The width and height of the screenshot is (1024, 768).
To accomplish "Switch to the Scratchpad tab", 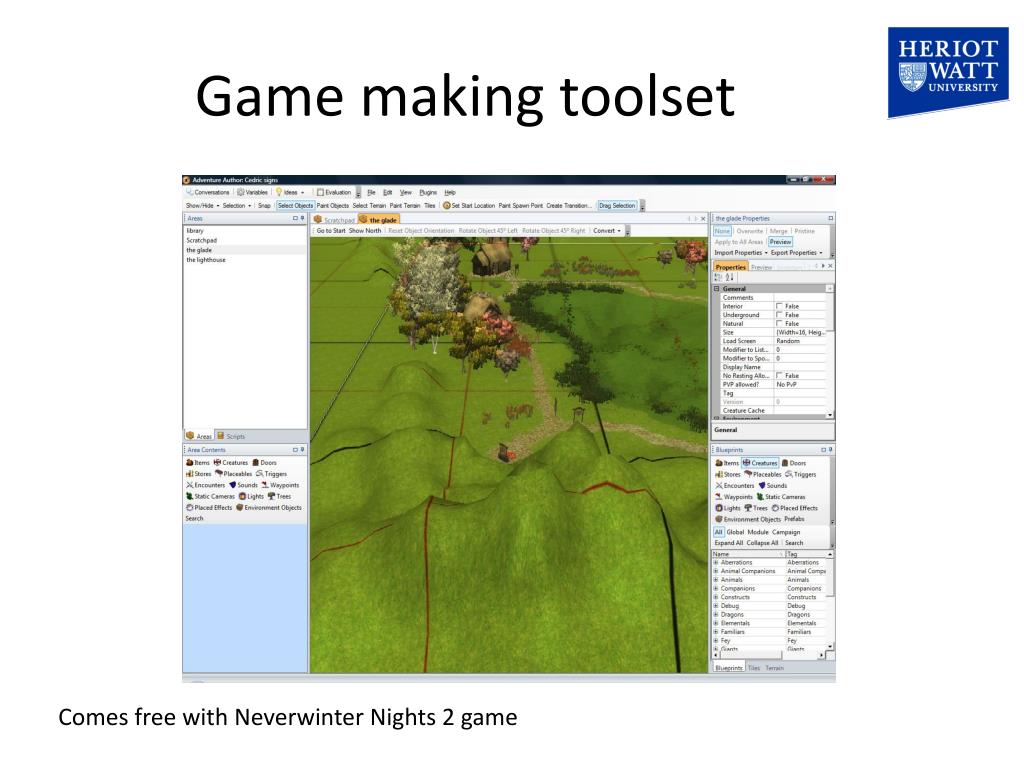I will tap(334, 220).
